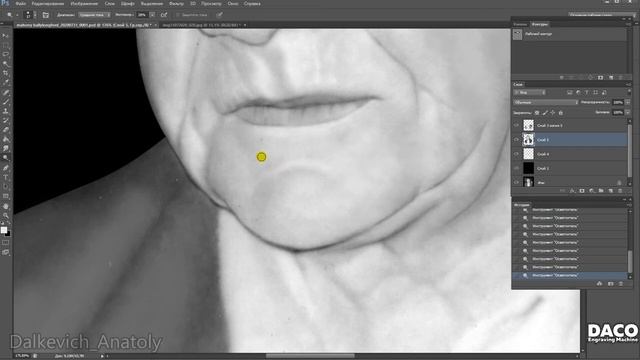Open the Окно menu

[233, 3]
